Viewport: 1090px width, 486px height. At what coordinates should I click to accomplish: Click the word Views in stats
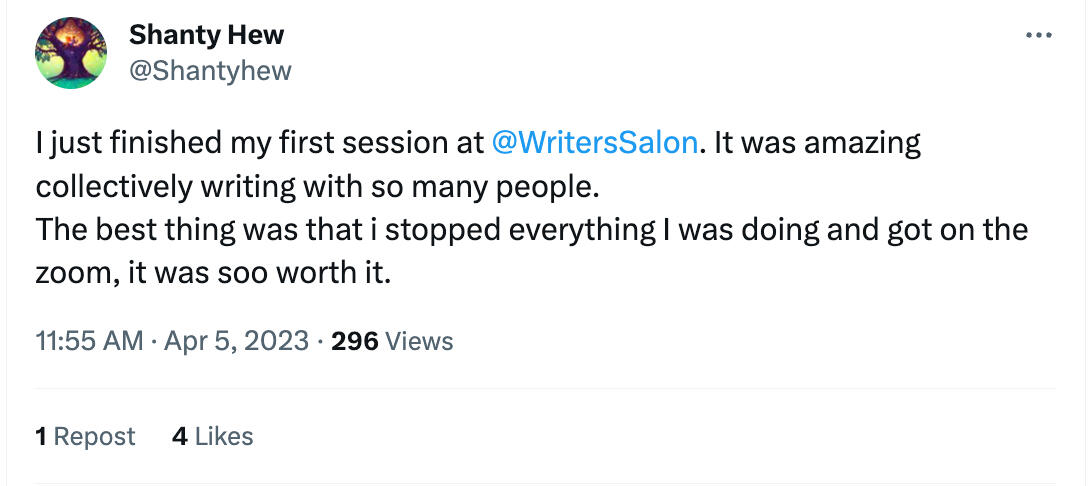click(x=419, y=341)
